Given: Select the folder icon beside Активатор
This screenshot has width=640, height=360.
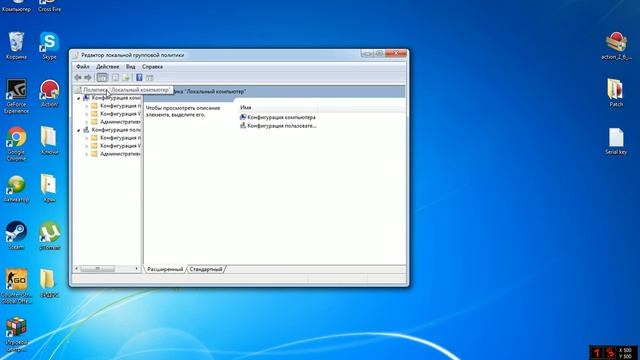Looking at the screenshot, I should coord(49,188).
